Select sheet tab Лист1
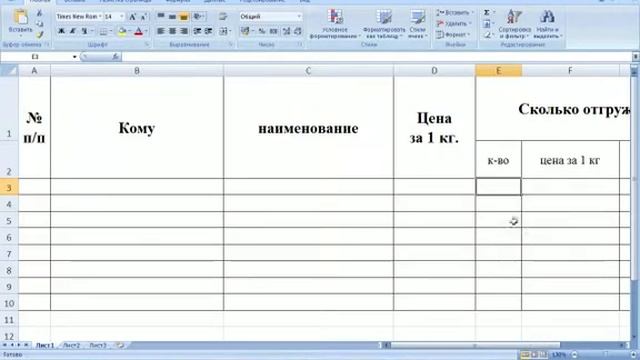 point(44,345)
